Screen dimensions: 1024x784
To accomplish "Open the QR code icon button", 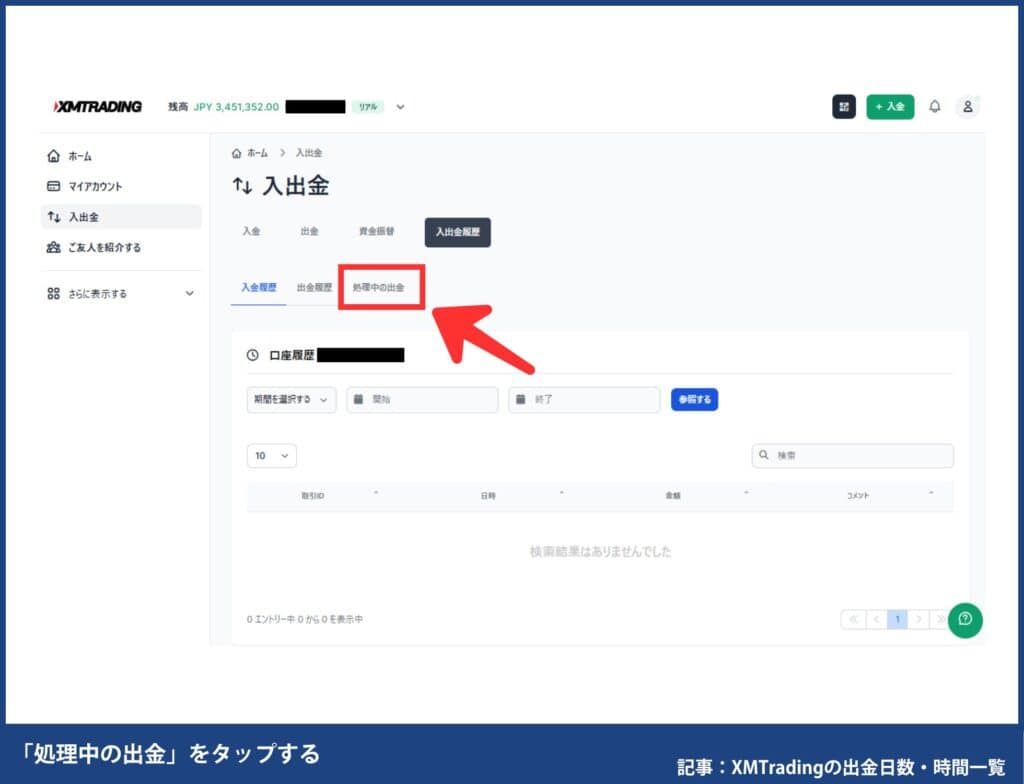I will point(844,106).
